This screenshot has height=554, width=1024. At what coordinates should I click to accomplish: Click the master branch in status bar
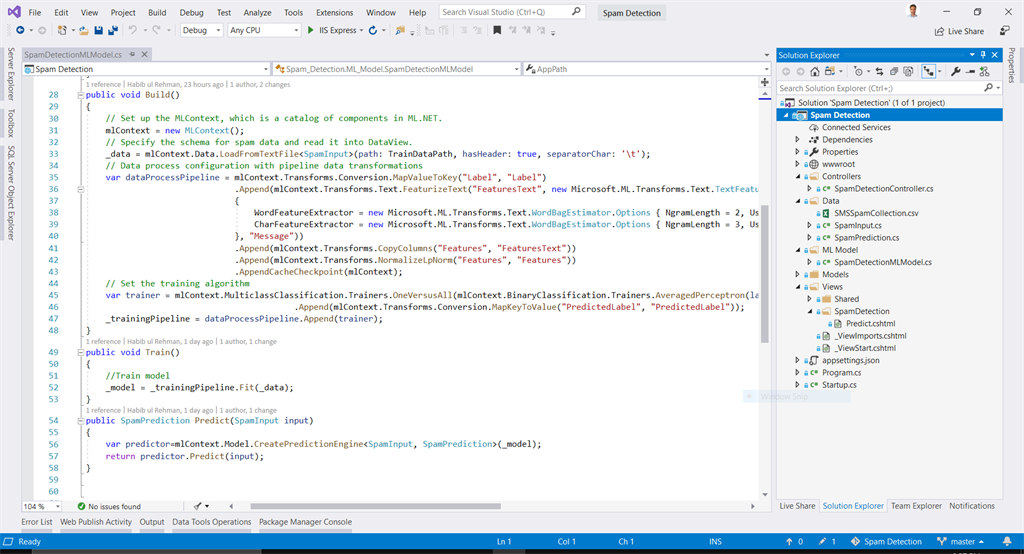click(x=962, y=542)
